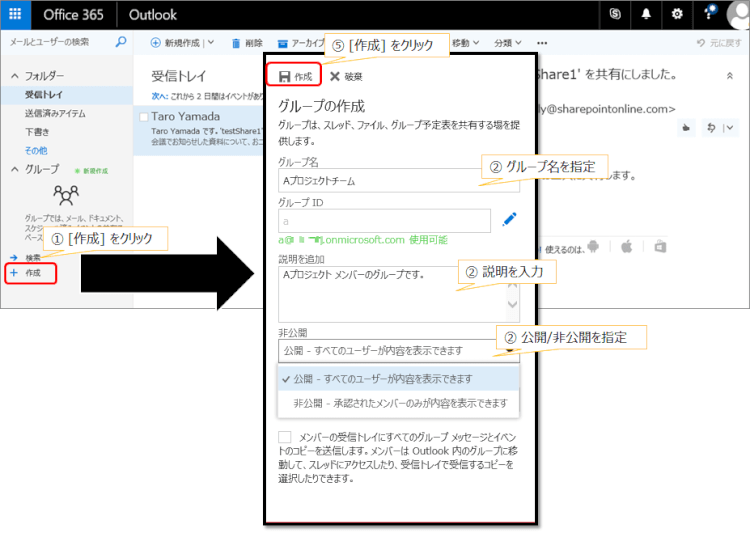Collapse the message header double chevron
Screen dimensions: 750x533
[x=730, y=76]
